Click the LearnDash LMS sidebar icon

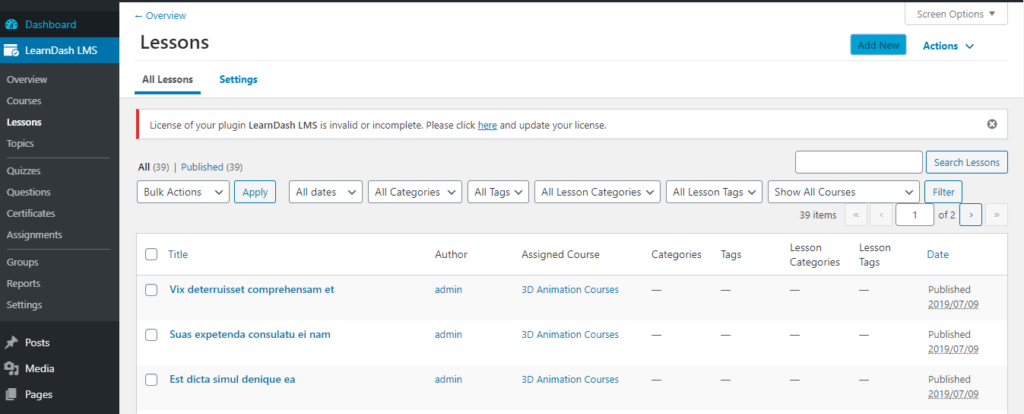point(11,50)
